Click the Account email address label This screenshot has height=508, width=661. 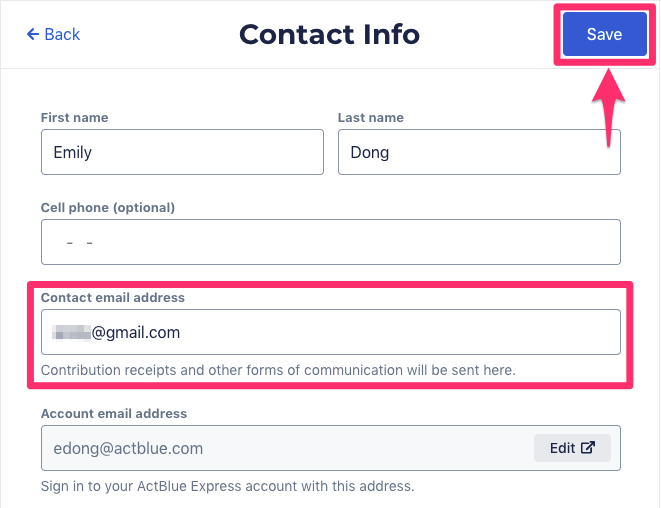click(114, 413)
